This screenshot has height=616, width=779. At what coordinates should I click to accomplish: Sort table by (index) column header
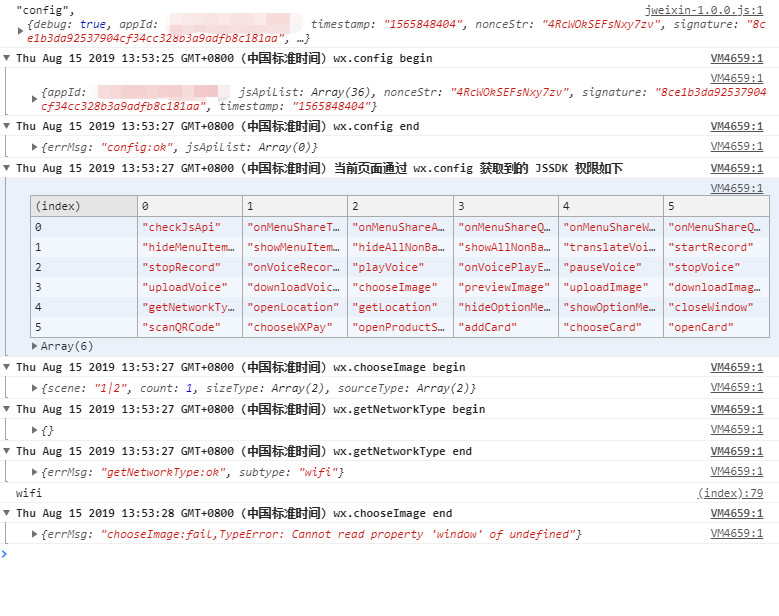pyautogui.click(x=84, y=206)
